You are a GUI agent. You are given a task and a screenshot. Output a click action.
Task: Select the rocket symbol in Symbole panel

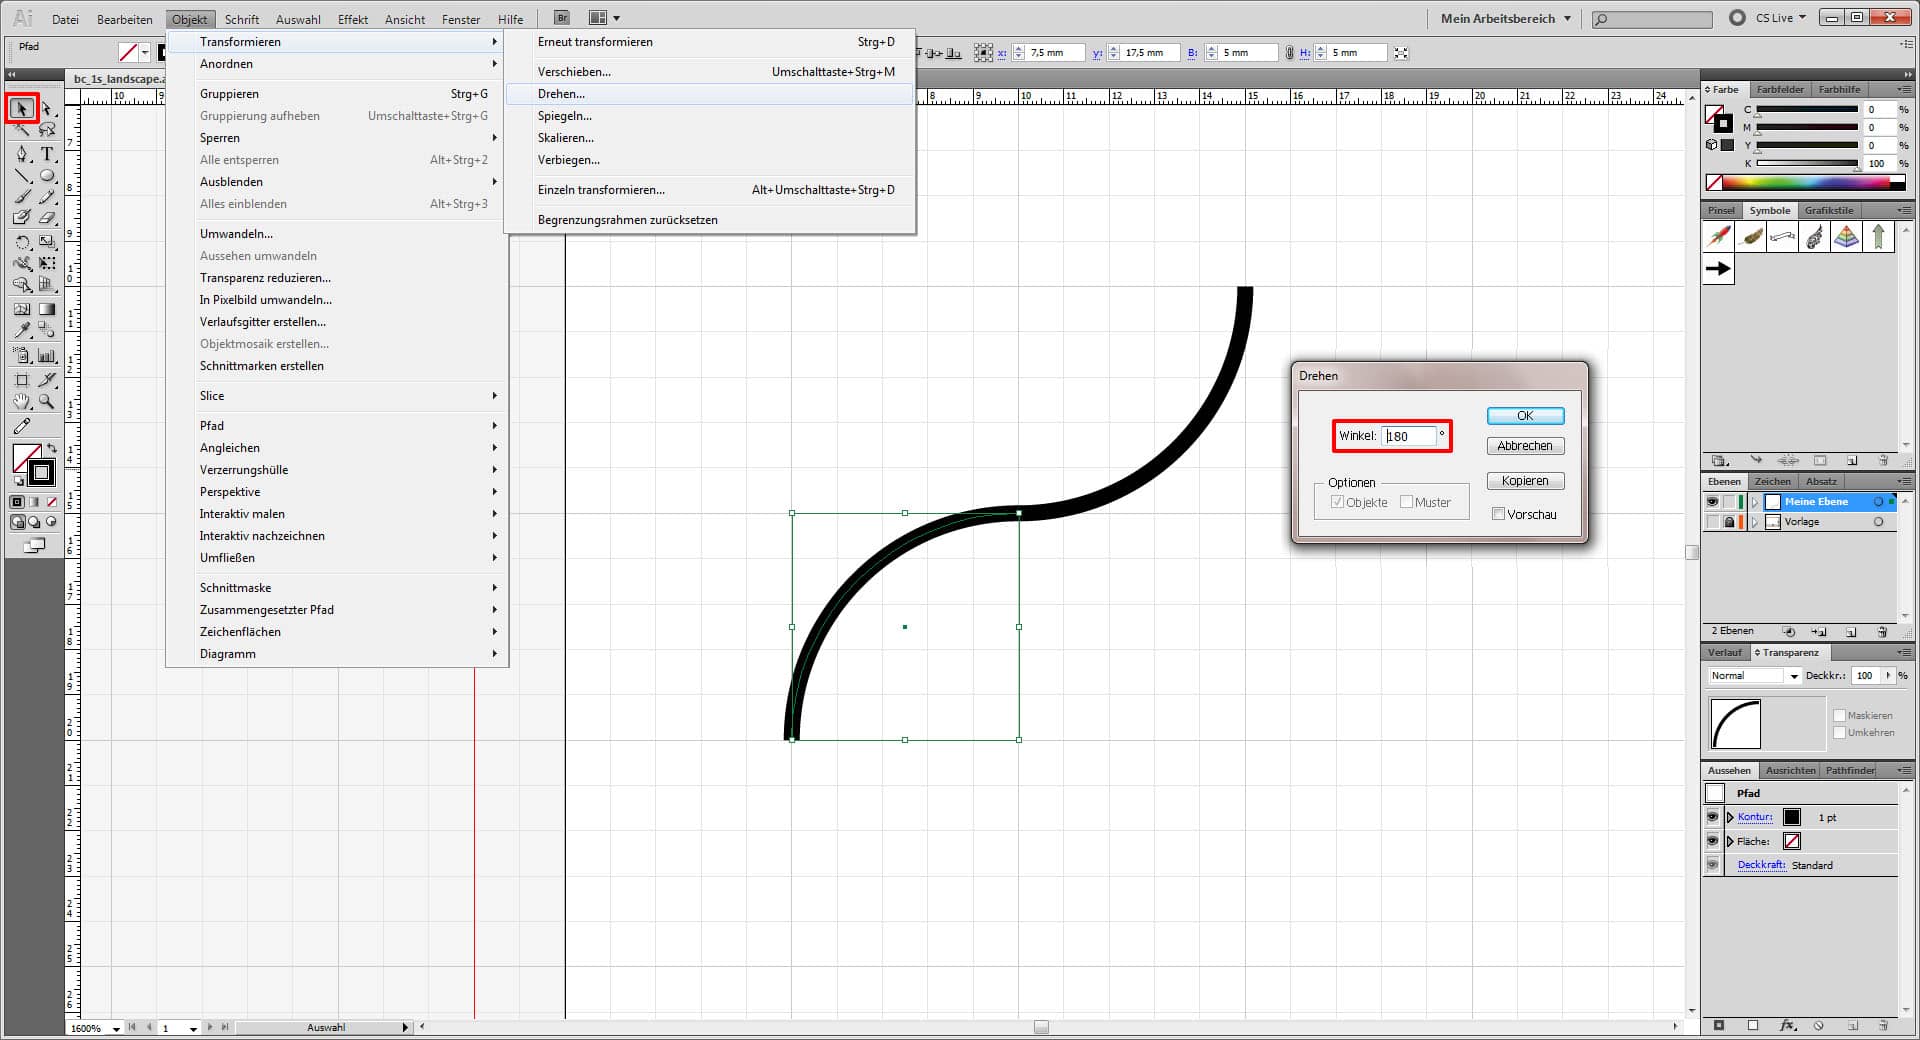pyautogui.click(x=1718, y=237)
